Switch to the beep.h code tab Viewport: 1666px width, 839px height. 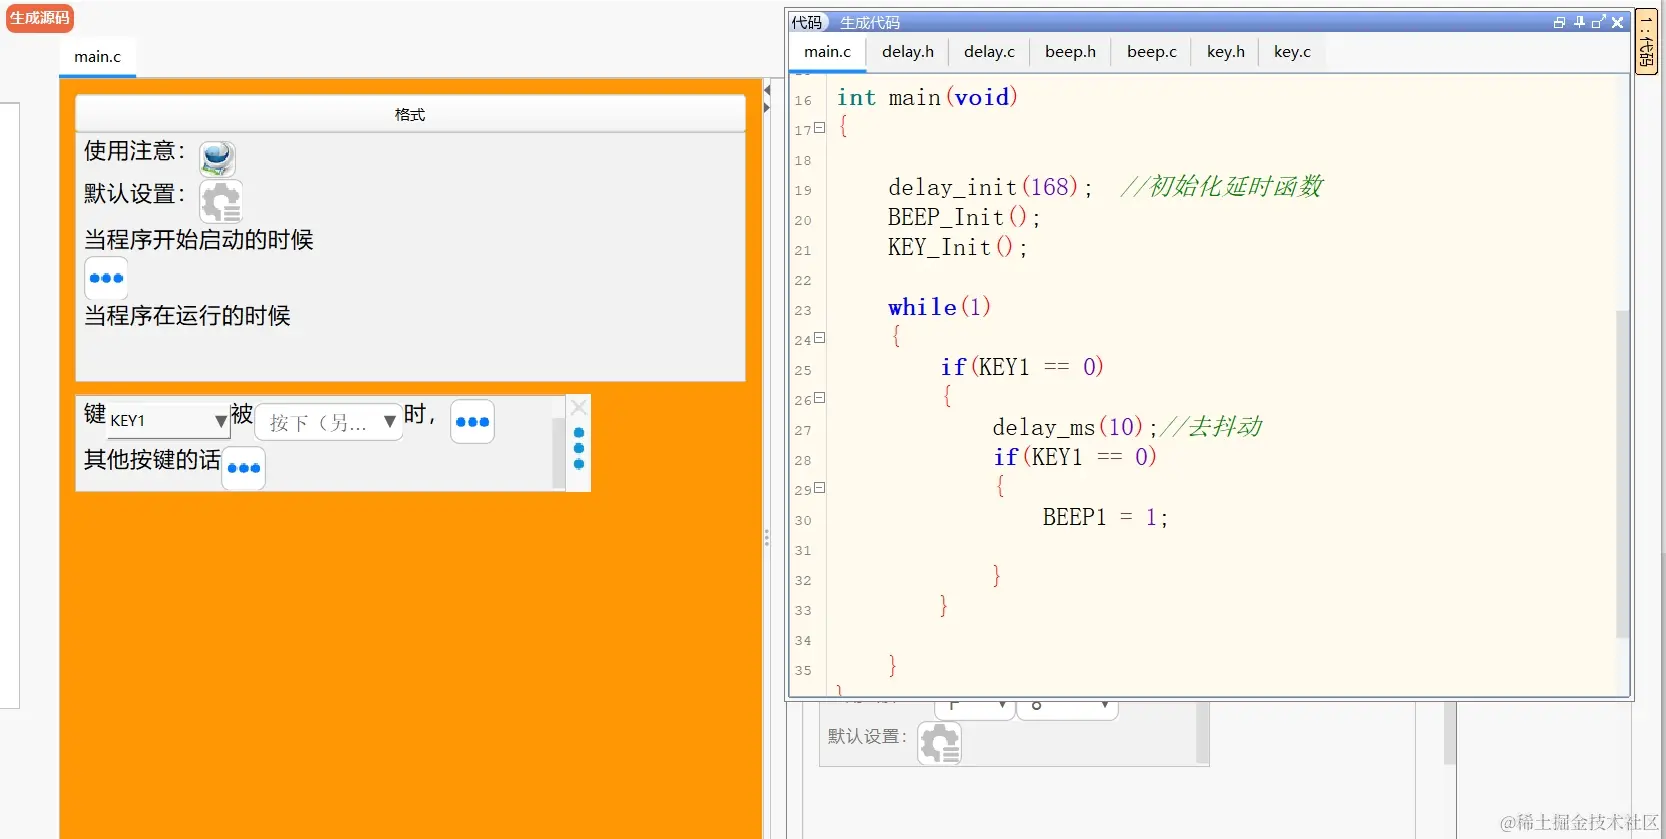1070,52
